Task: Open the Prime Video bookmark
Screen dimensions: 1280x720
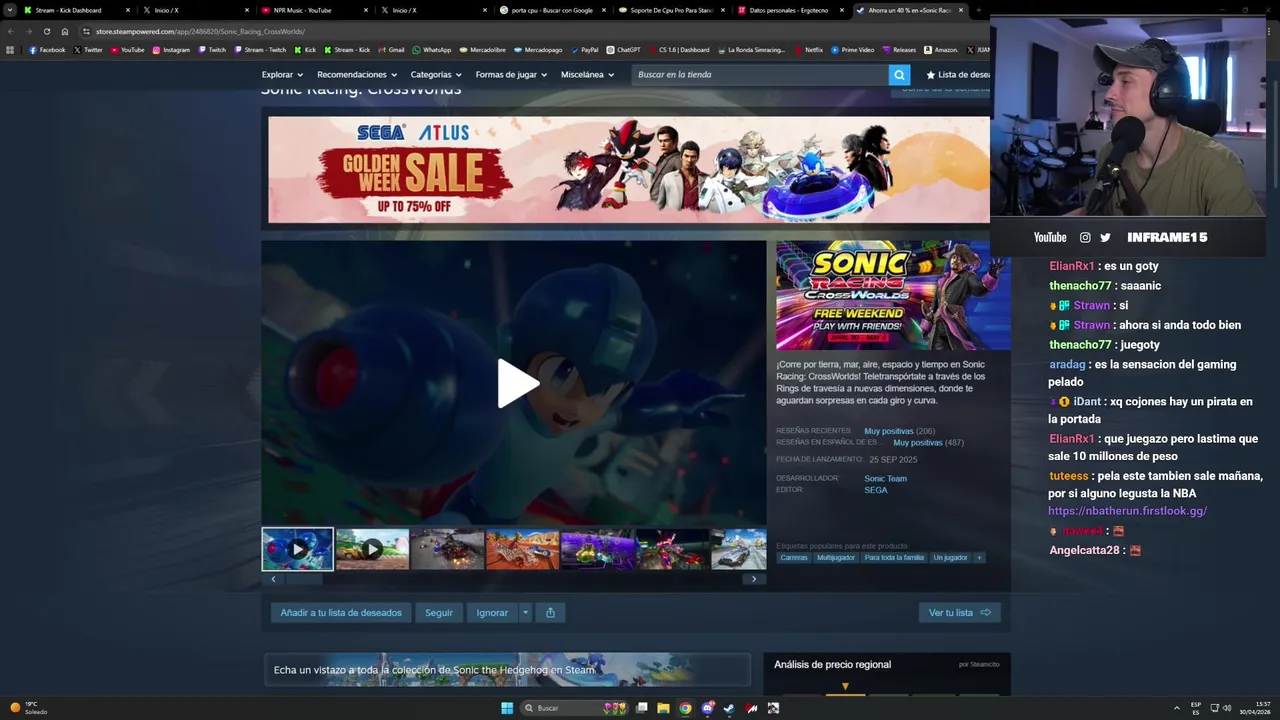Action: 853,49
